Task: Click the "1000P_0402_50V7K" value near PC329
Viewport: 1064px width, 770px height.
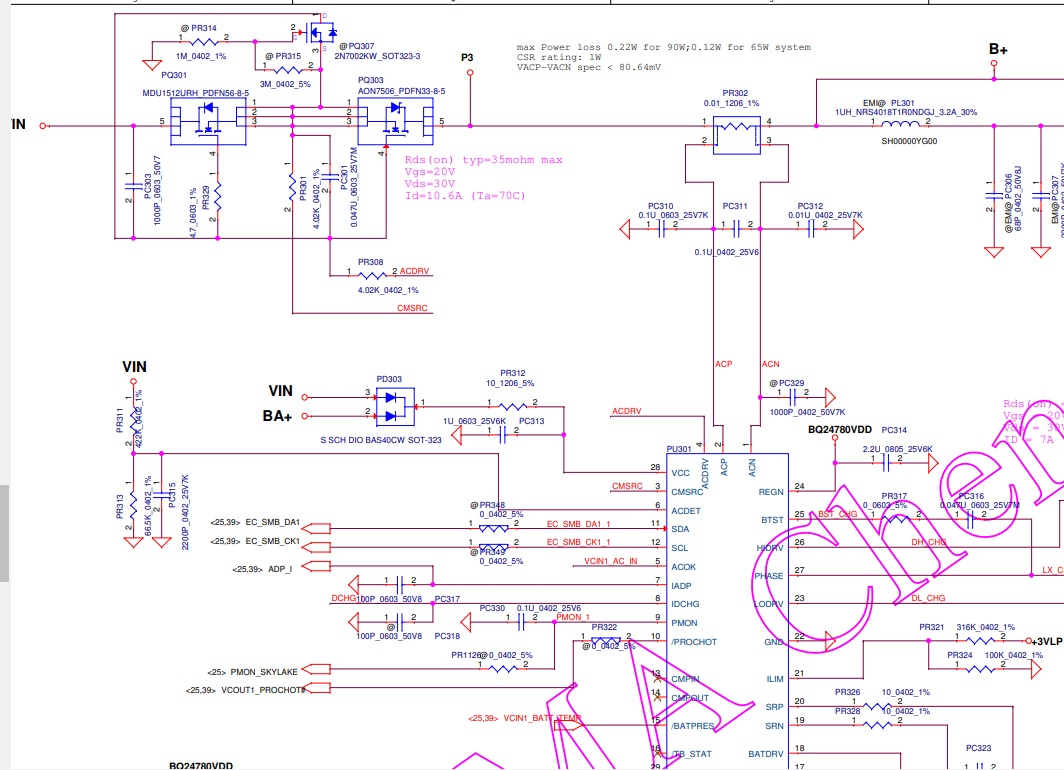Action: (x=808, y=412)
